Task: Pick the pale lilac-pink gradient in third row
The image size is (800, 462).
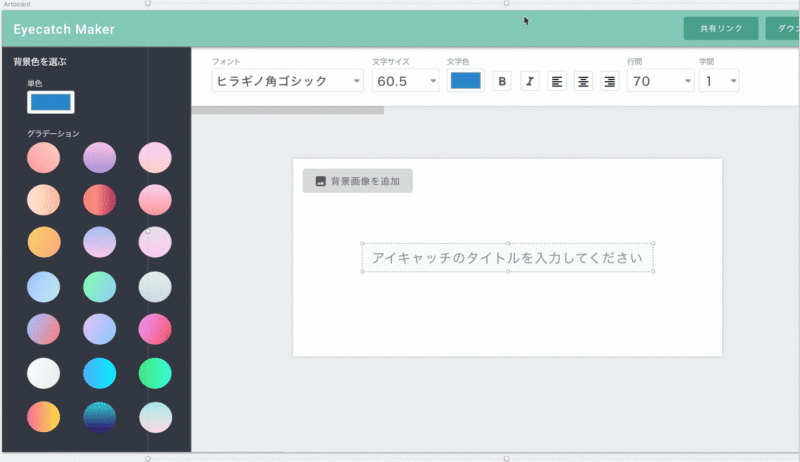Action: coord(155,242)
